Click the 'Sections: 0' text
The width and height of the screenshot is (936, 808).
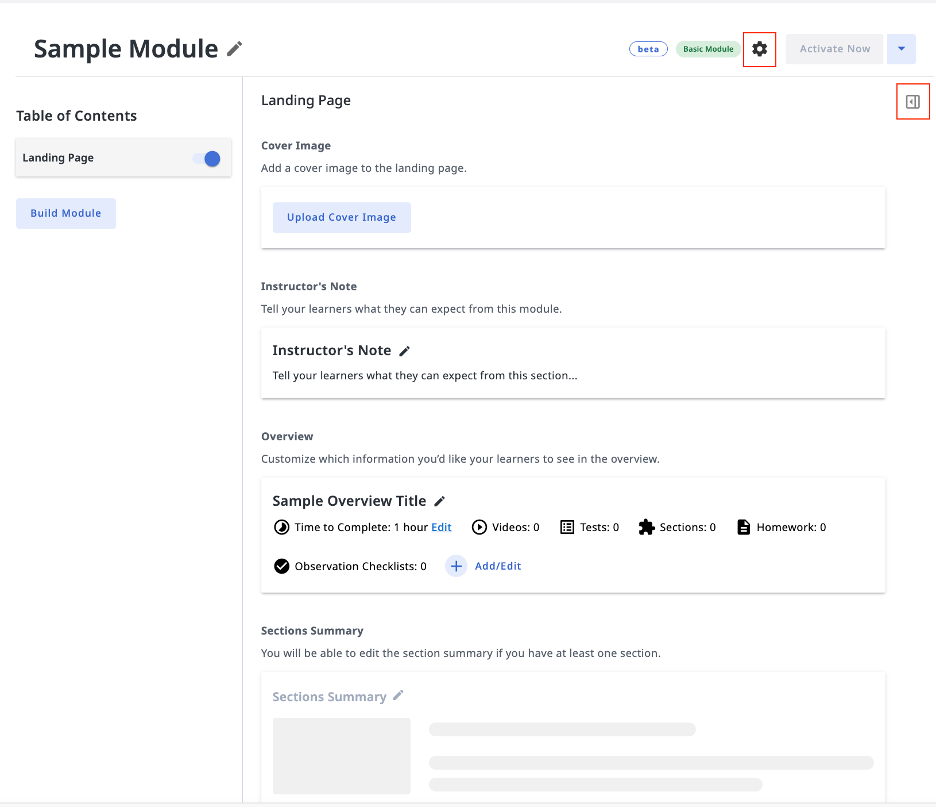tap(688, 527)
